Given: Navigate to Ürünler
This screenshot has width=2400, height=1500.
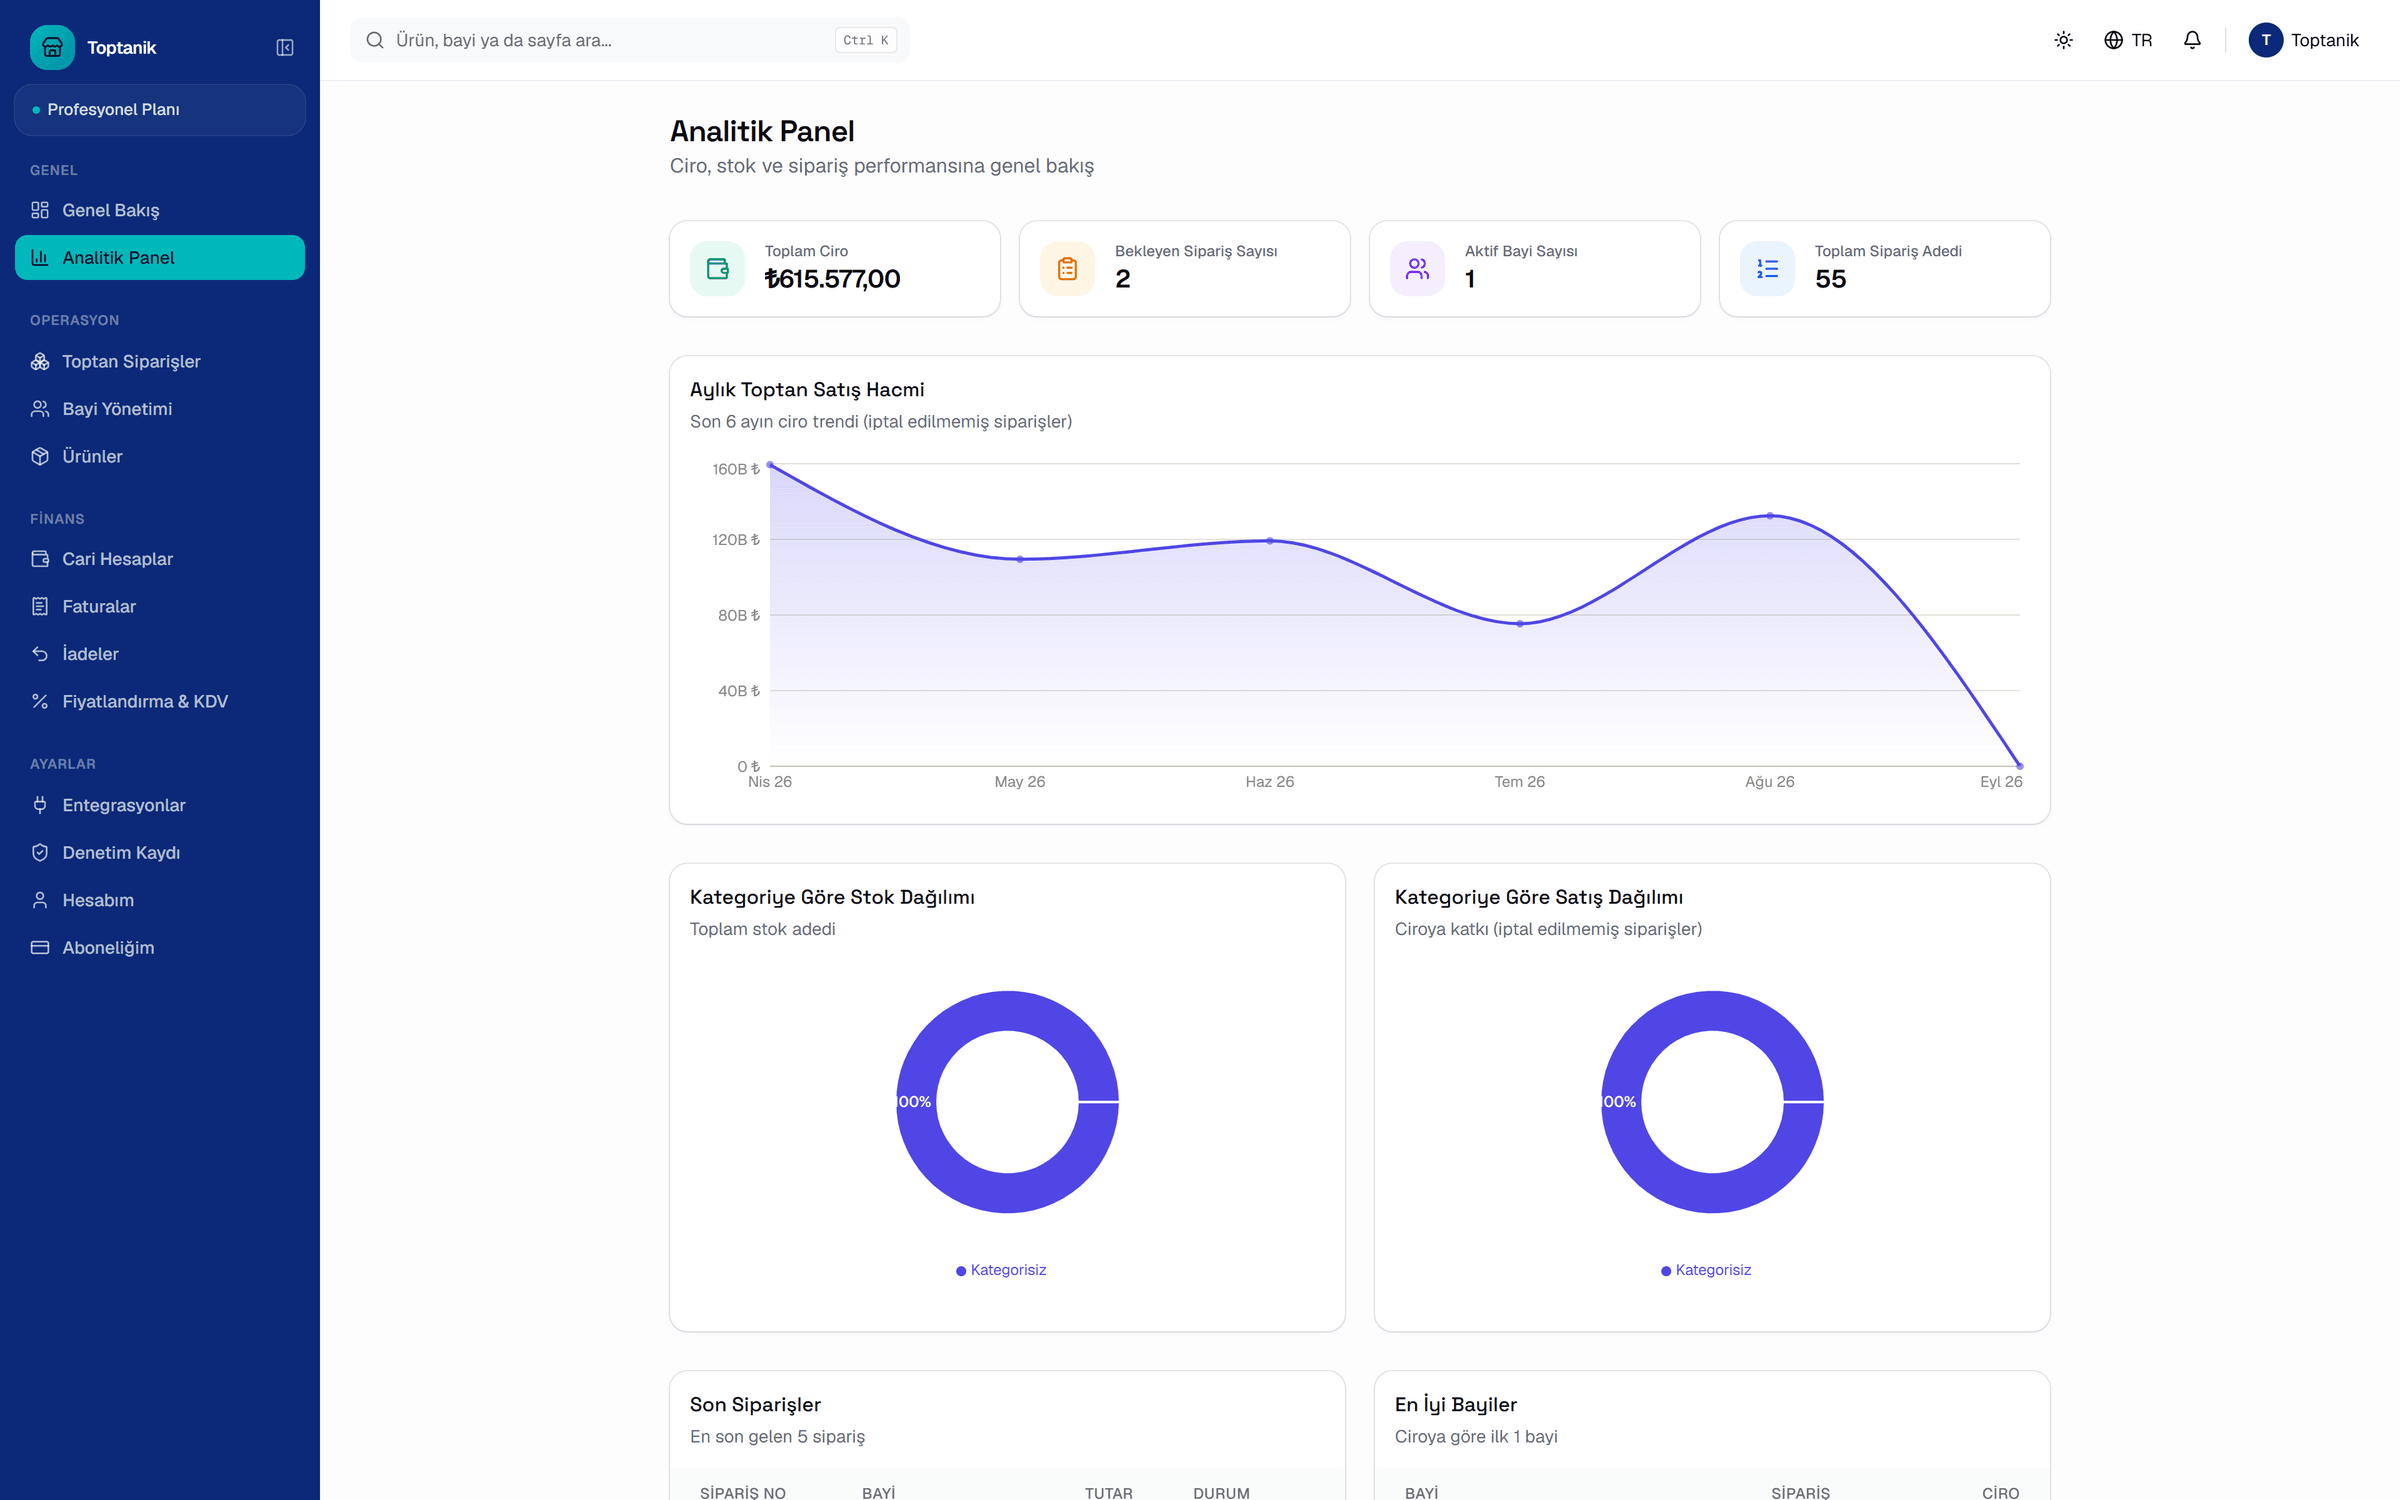Looking at the screenshot, I should tap(160, 456).
